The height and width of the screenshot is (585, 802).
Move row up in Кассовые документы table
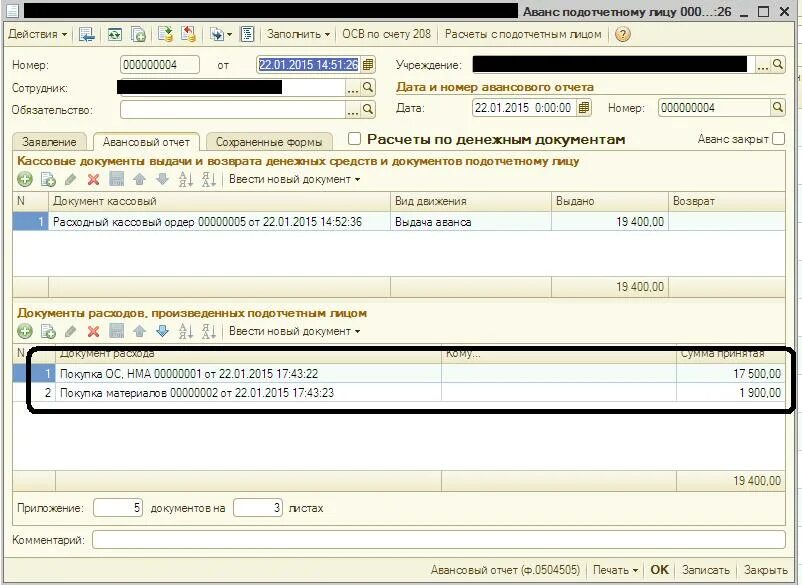(139, 179)
